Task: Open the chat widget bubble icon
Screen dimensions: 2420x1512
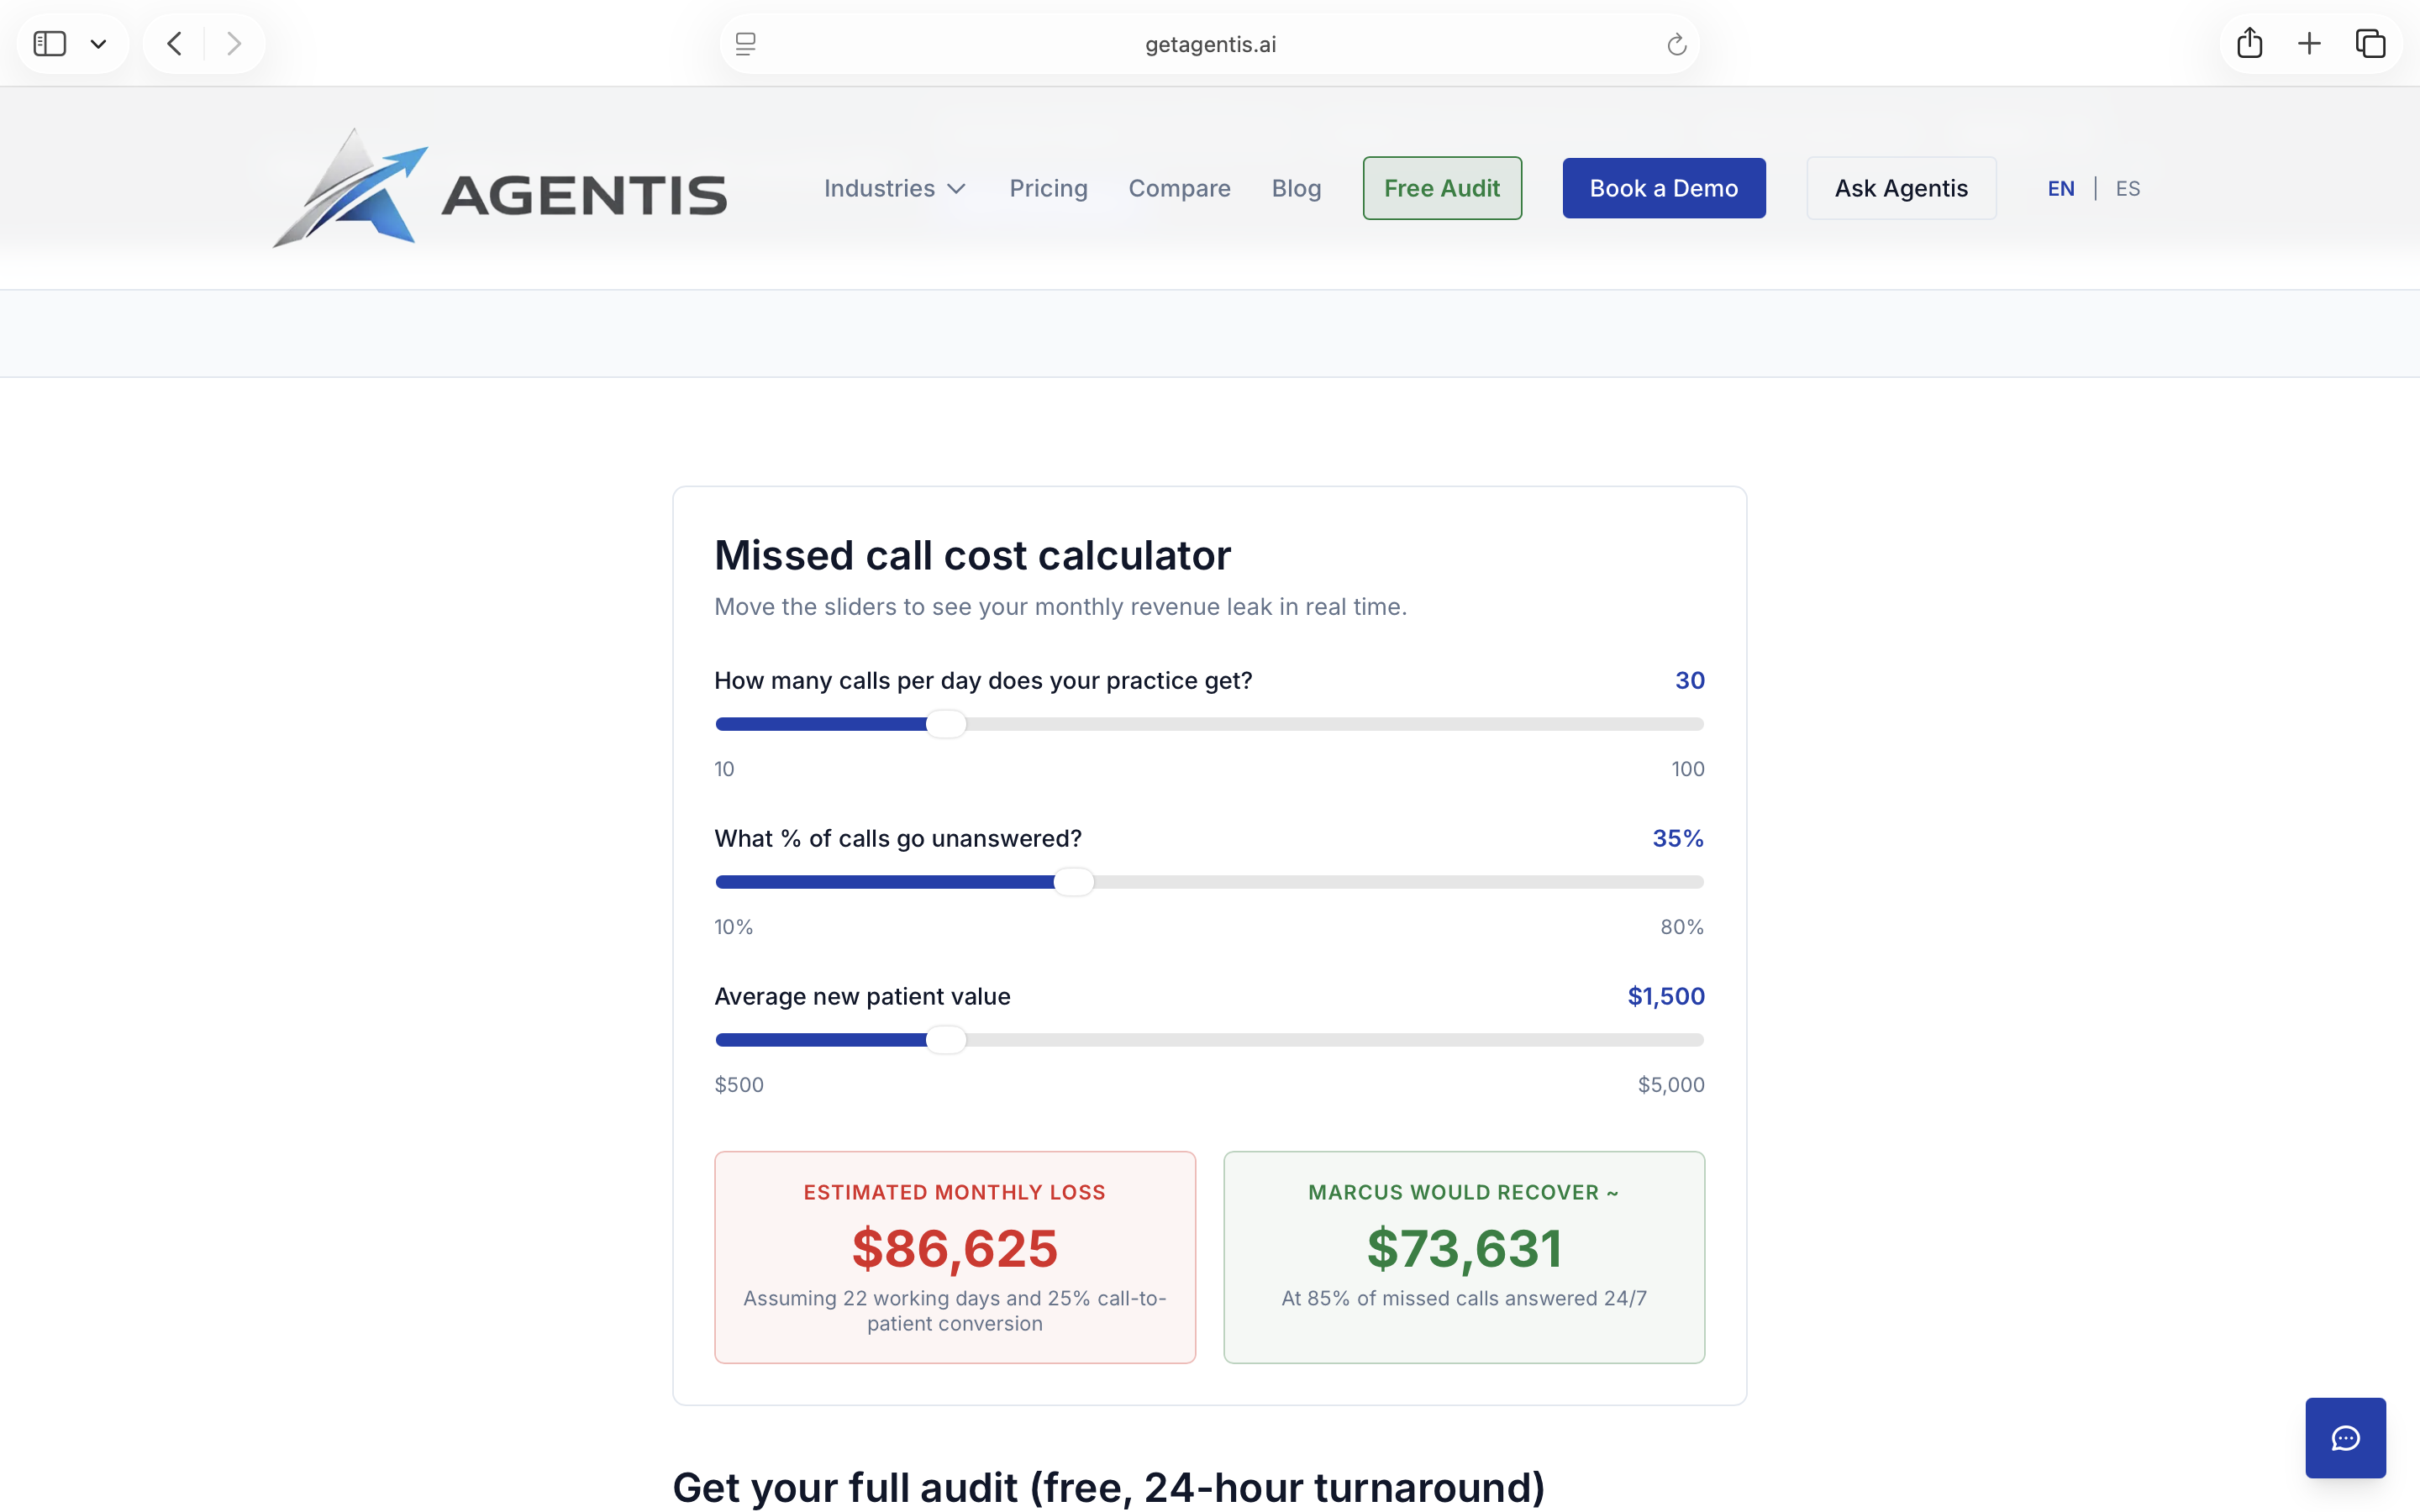Action: coord(2345,1437)
